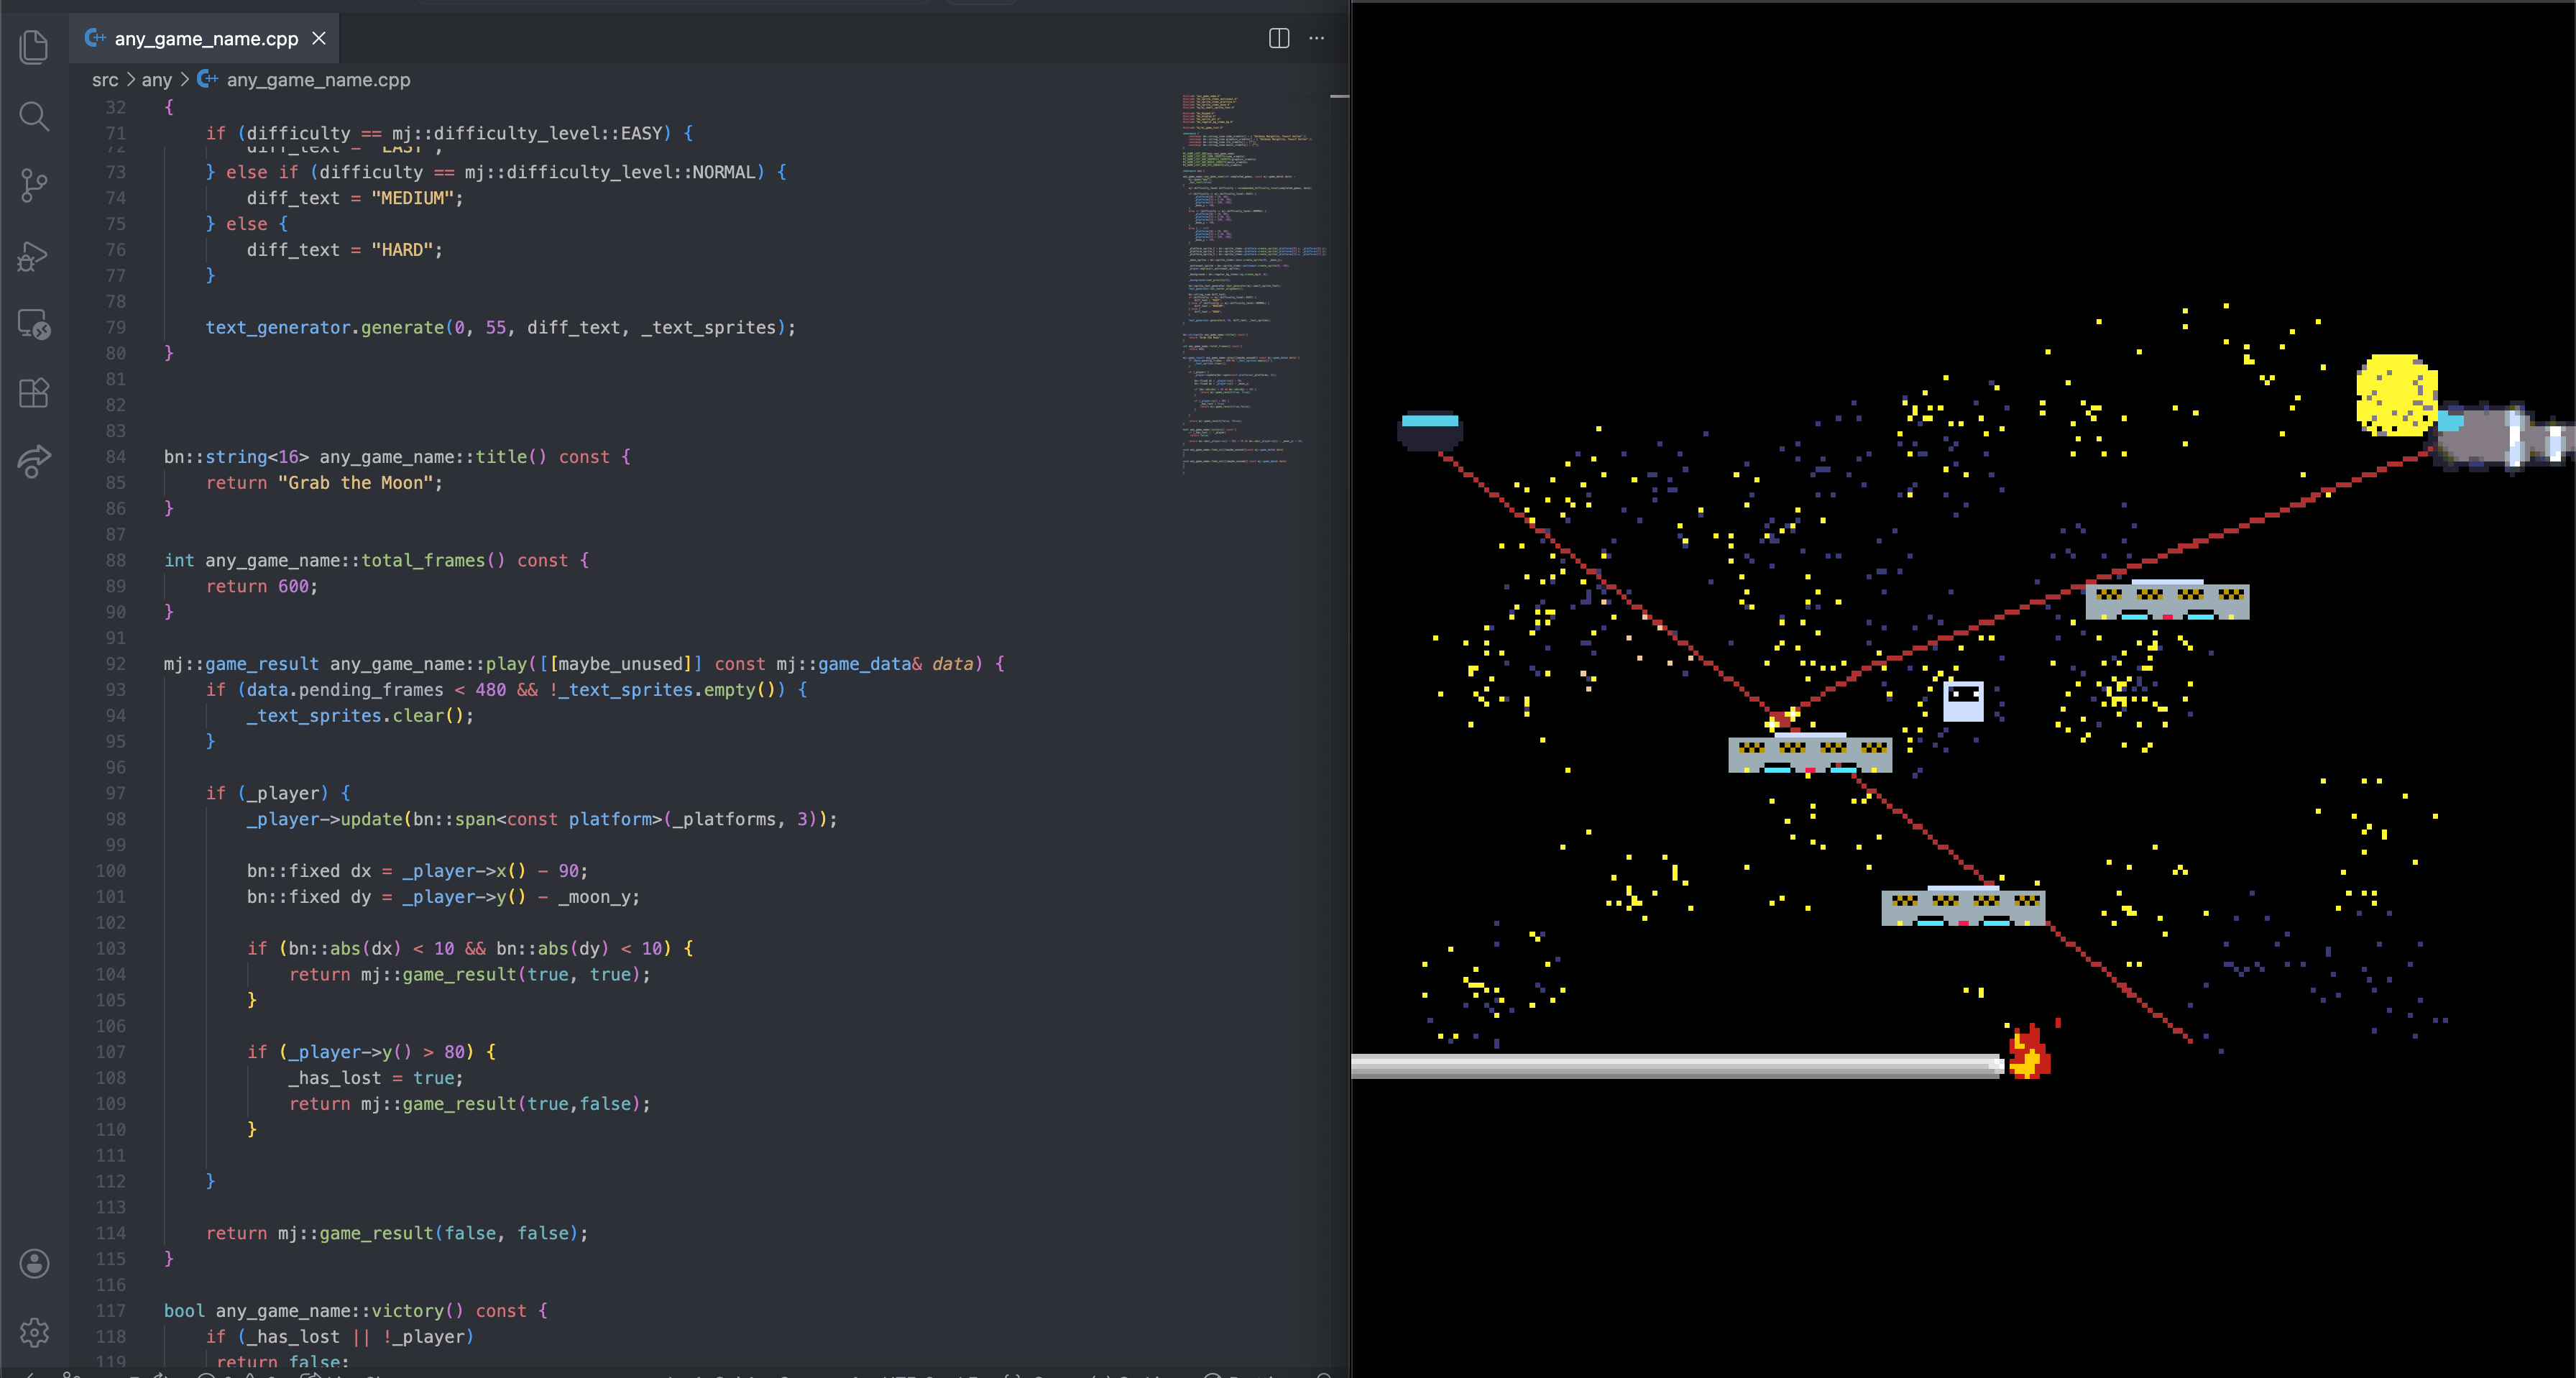Open the editor More Actions menu

tap(1316, 38)
